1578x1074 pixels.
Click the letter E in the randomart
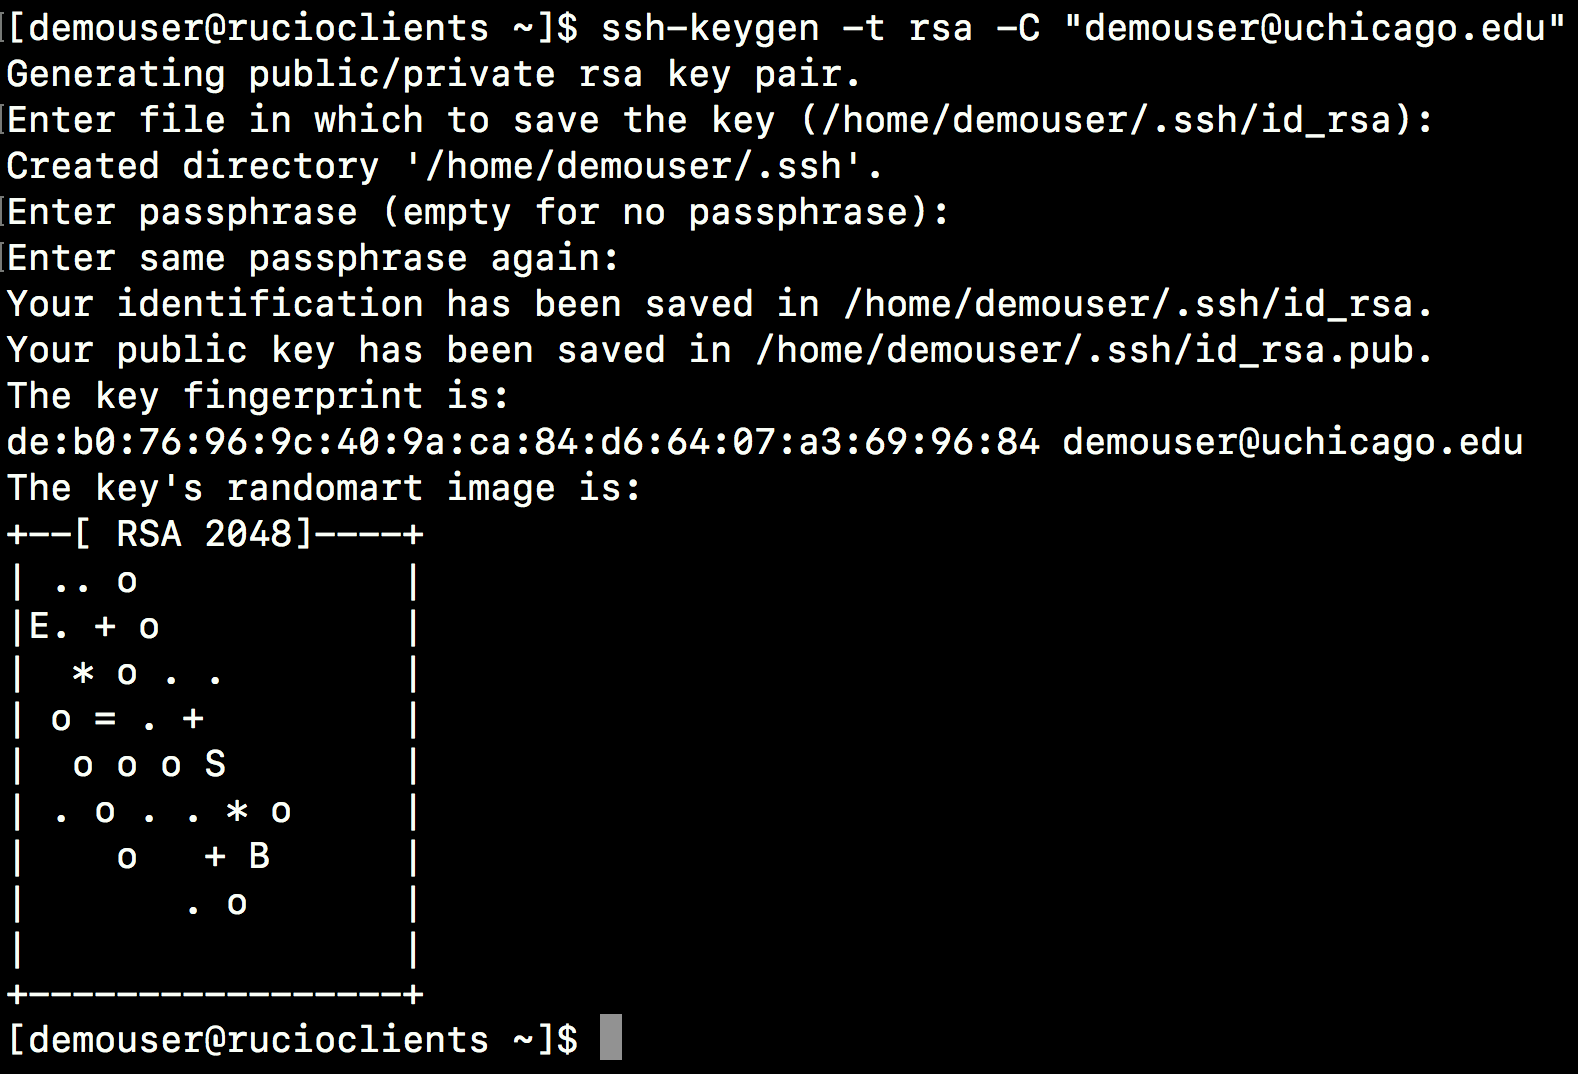[39, 627]
